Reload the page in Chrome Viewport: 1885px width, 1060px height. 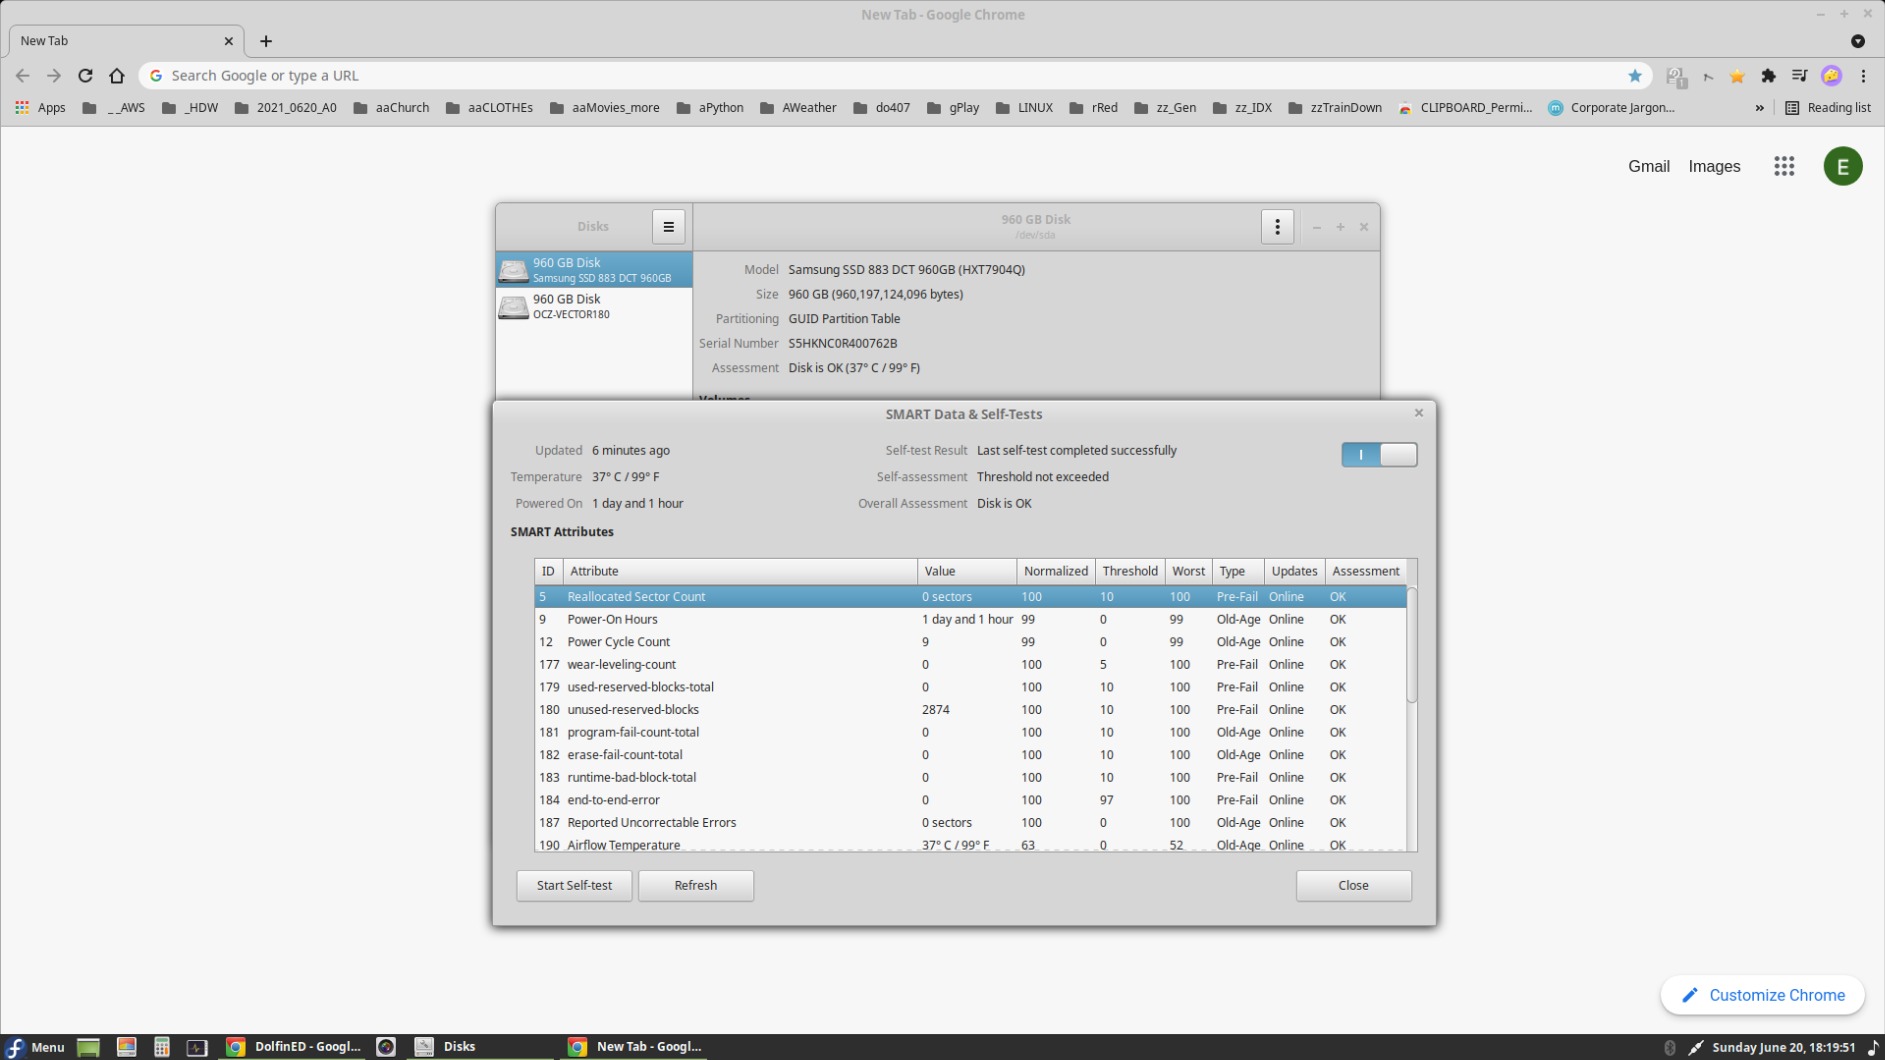coord(86,76)
